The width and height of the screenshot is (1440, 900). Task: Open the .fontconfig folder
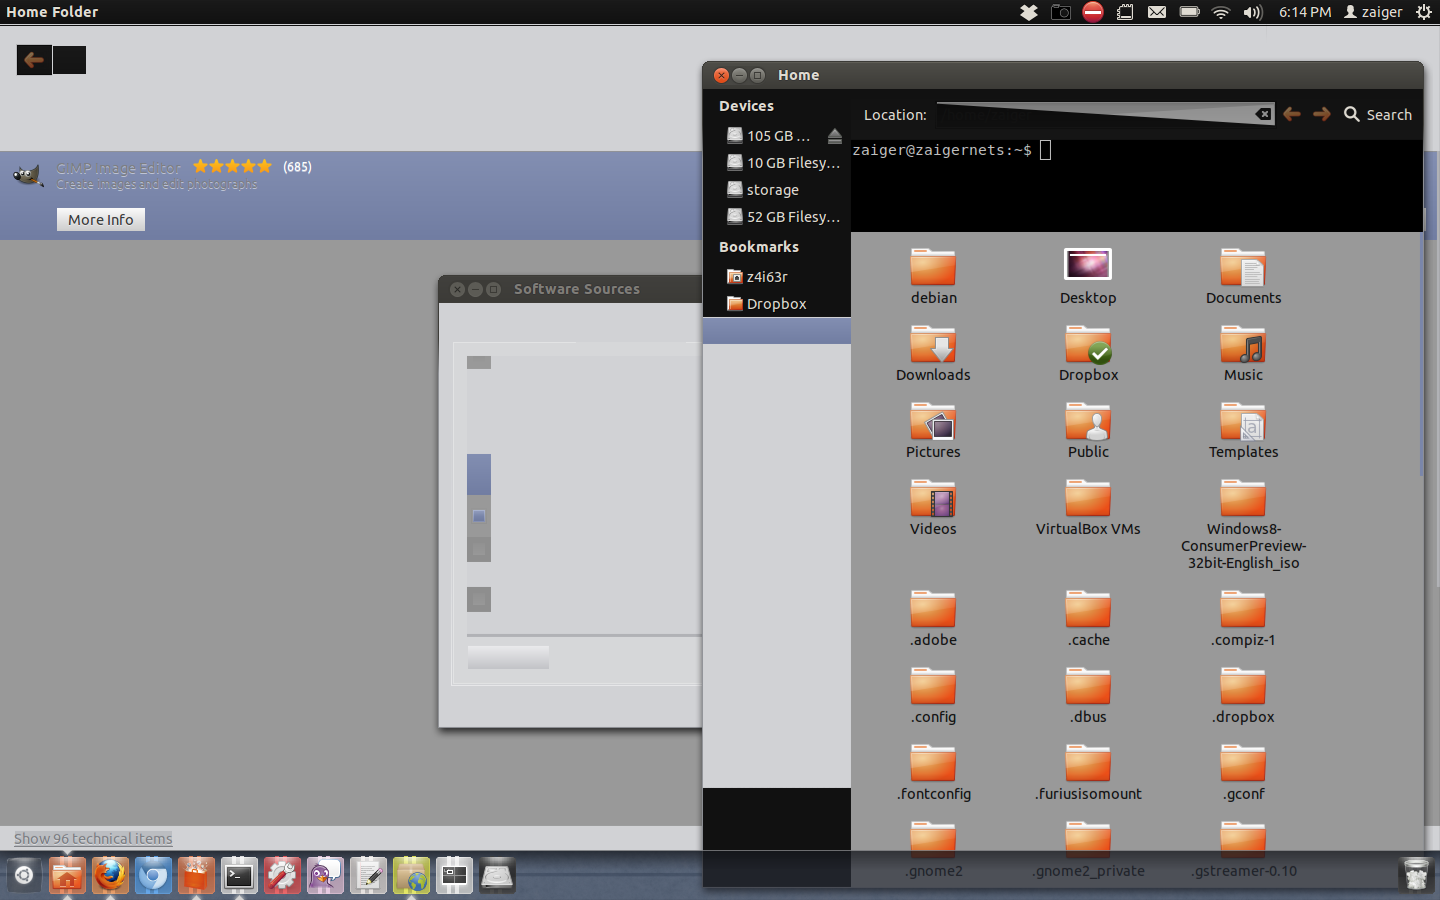tap(933, 773)
